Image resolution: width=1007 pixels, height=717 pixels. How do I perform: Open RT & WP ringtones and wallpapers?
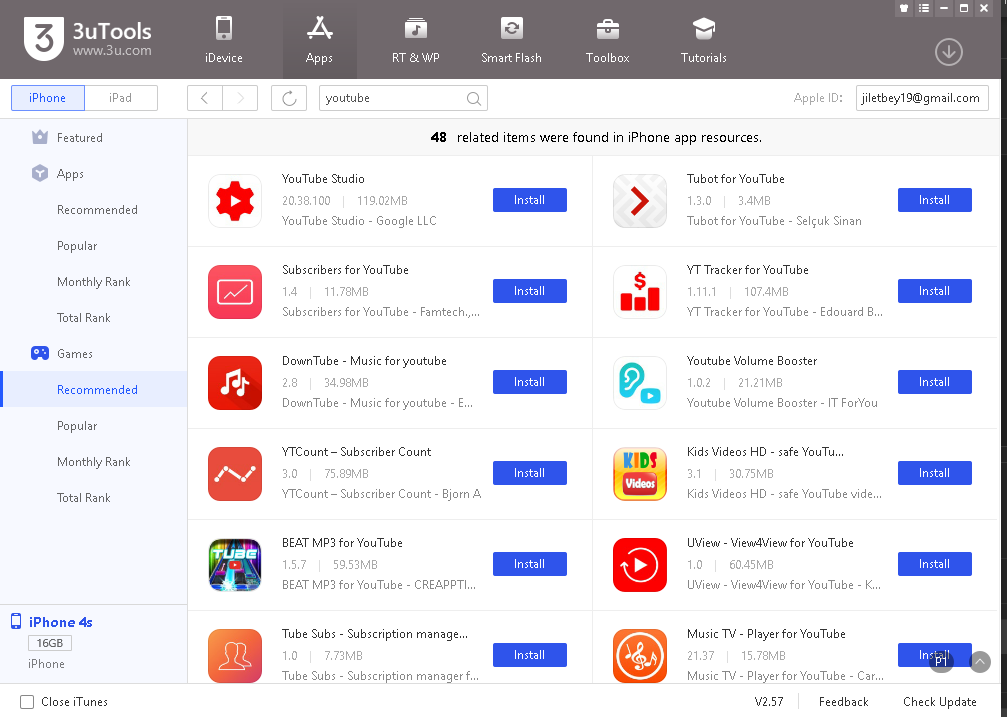[x=416, y=40]
